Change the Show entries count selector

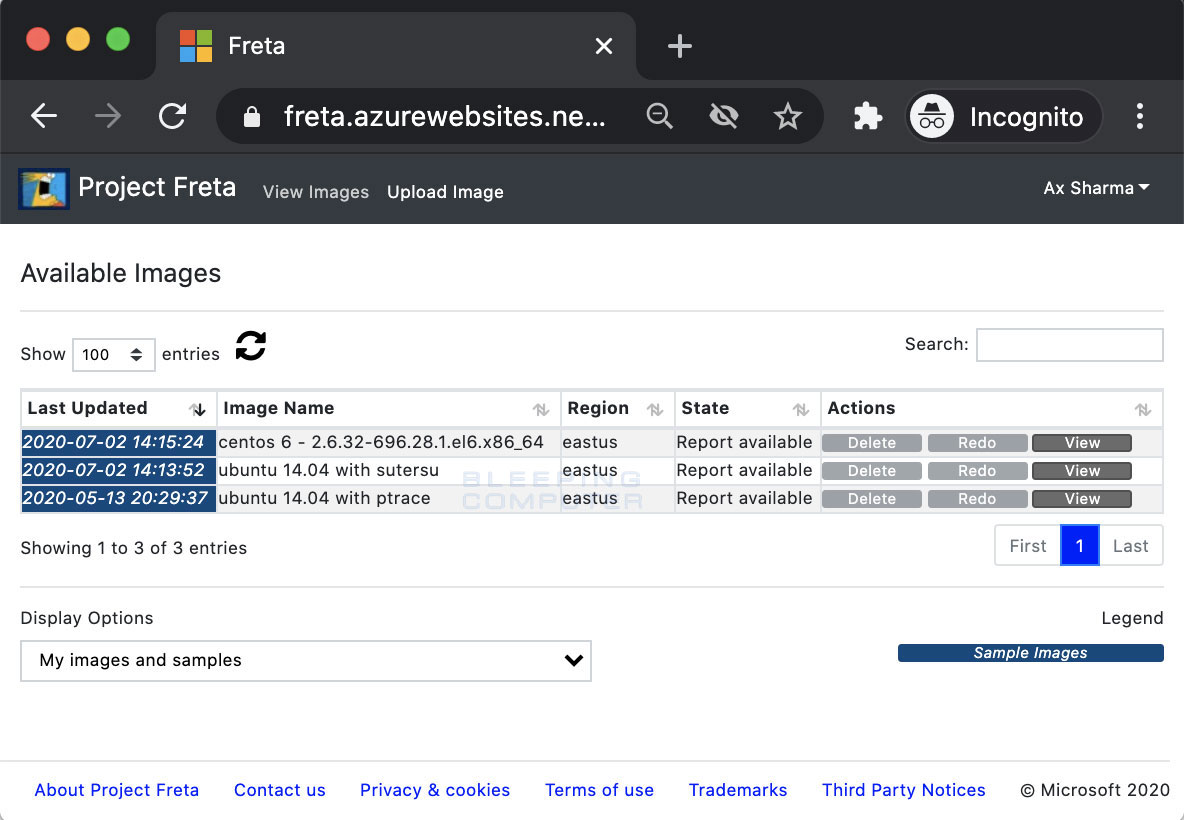(x=113, y=355)
